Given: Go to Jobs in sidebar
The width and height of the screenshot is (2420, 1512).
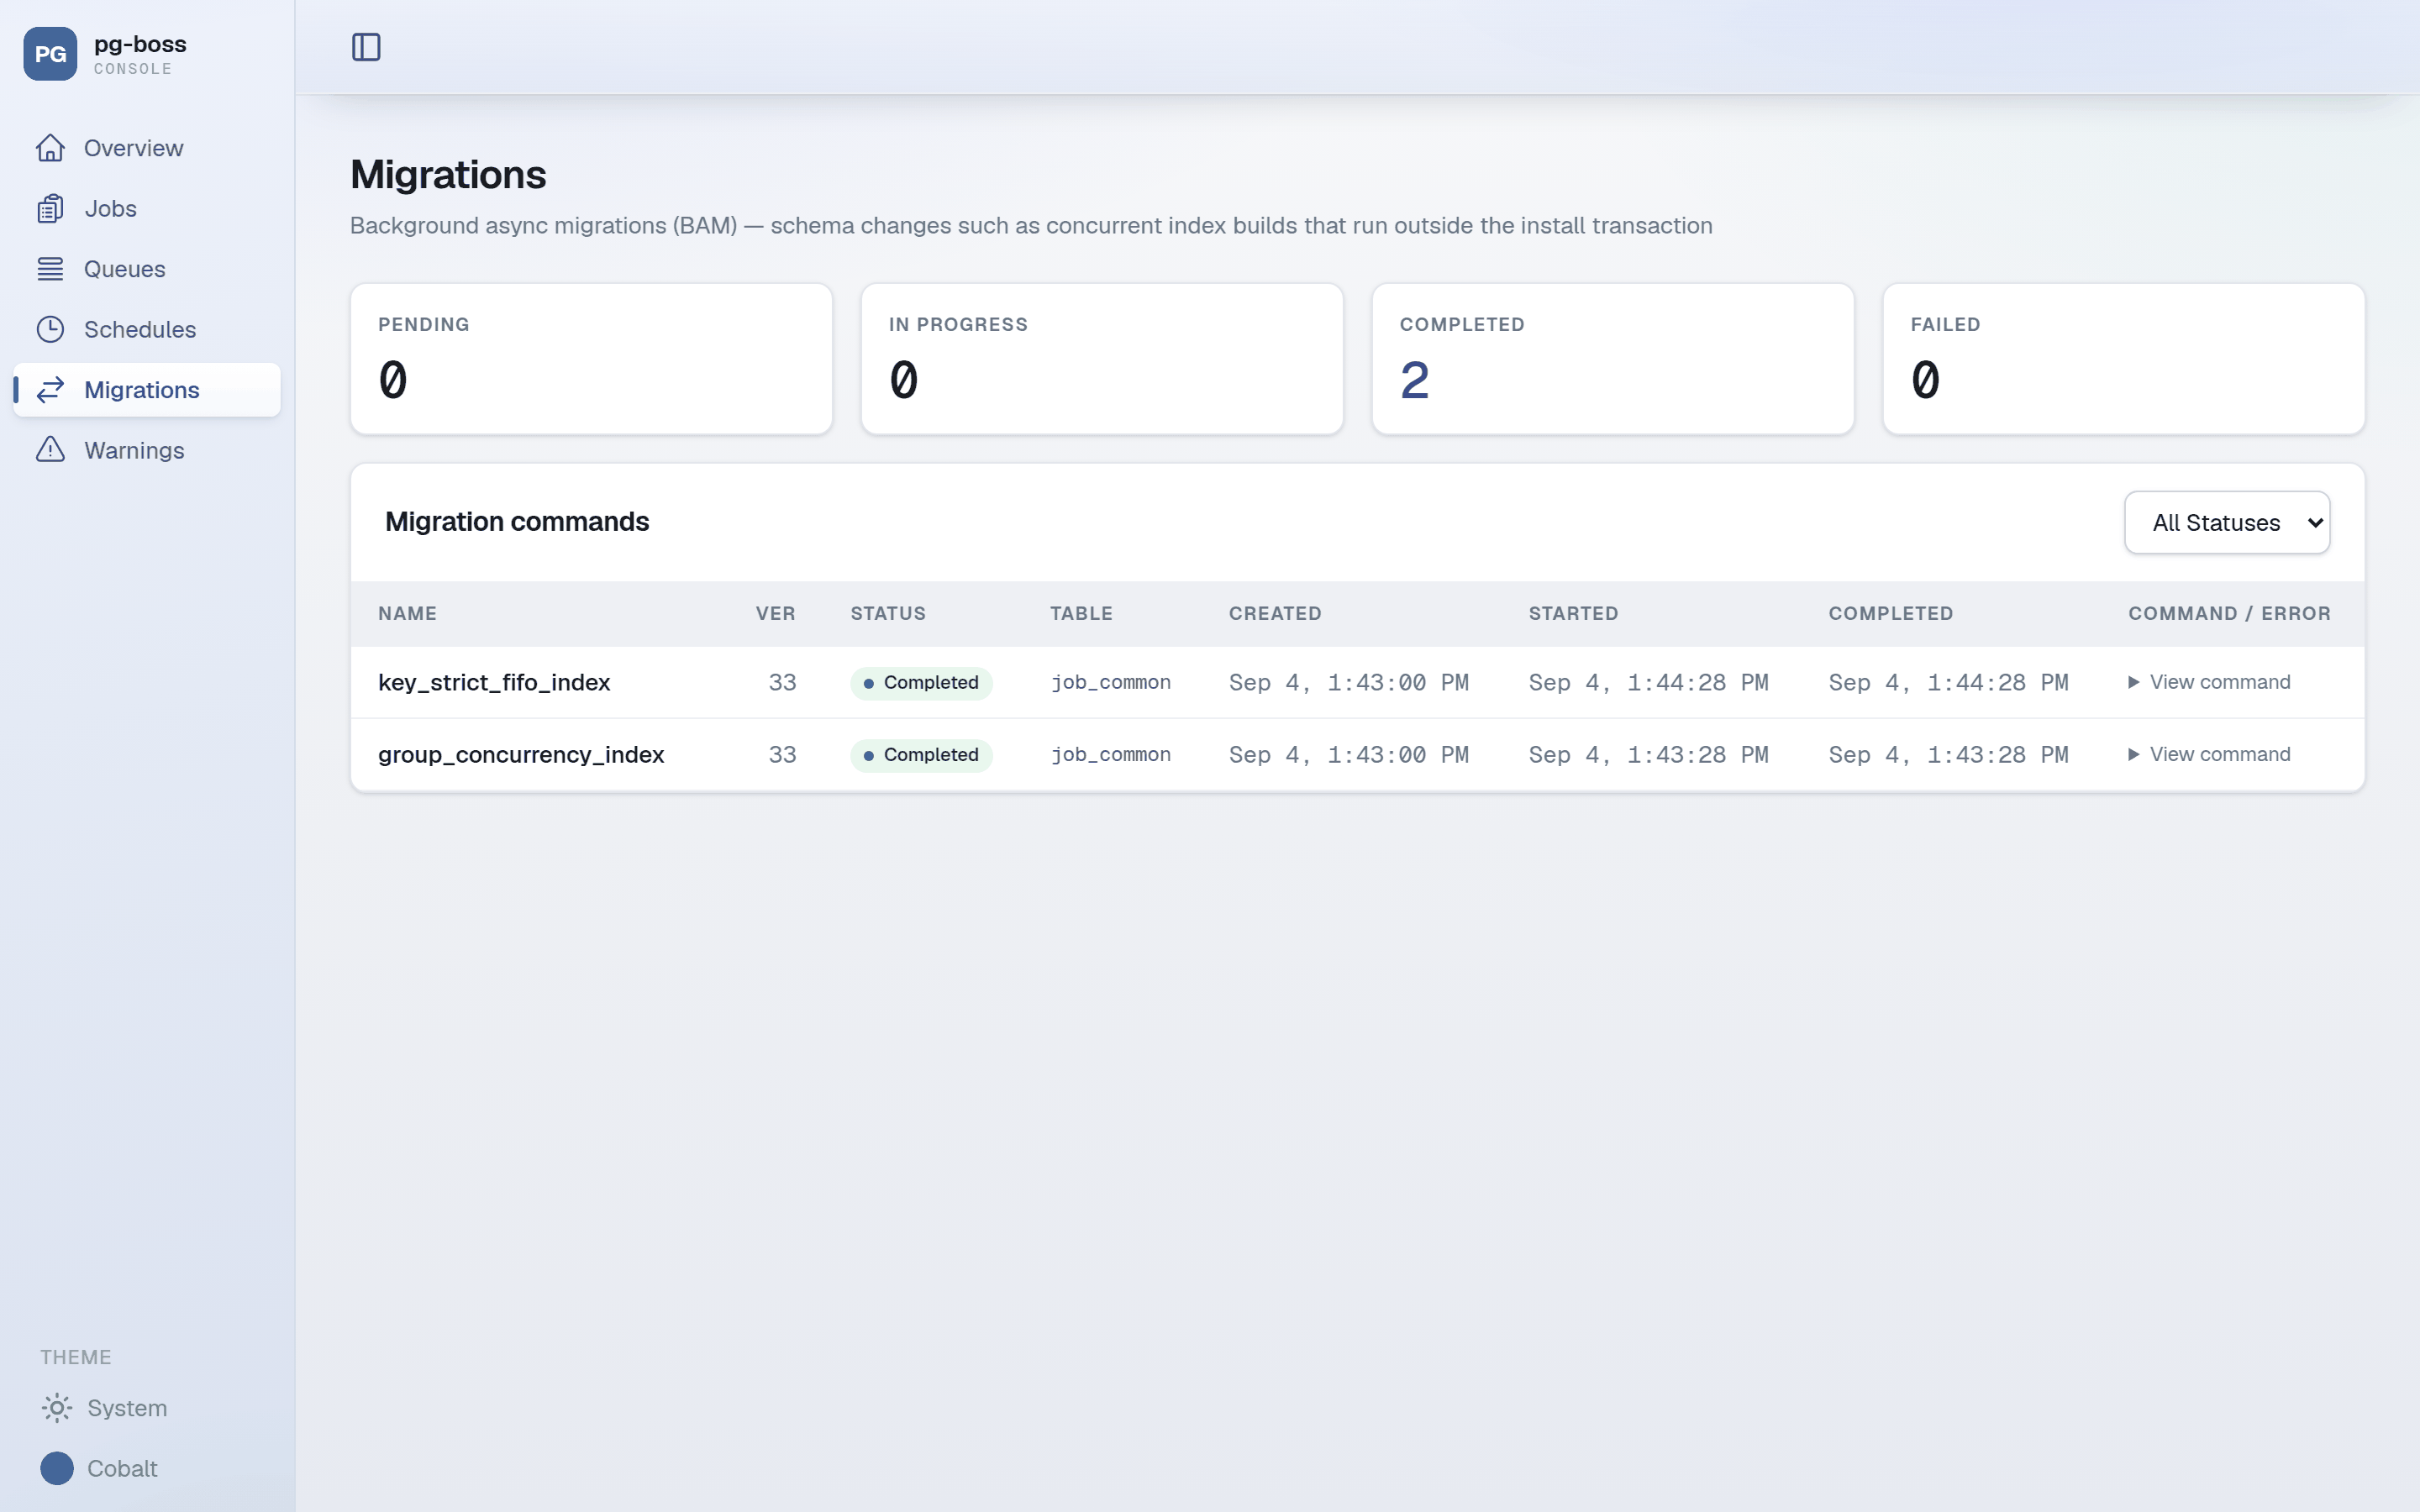Looking at the screenshot, I should (x=147, y=208).
